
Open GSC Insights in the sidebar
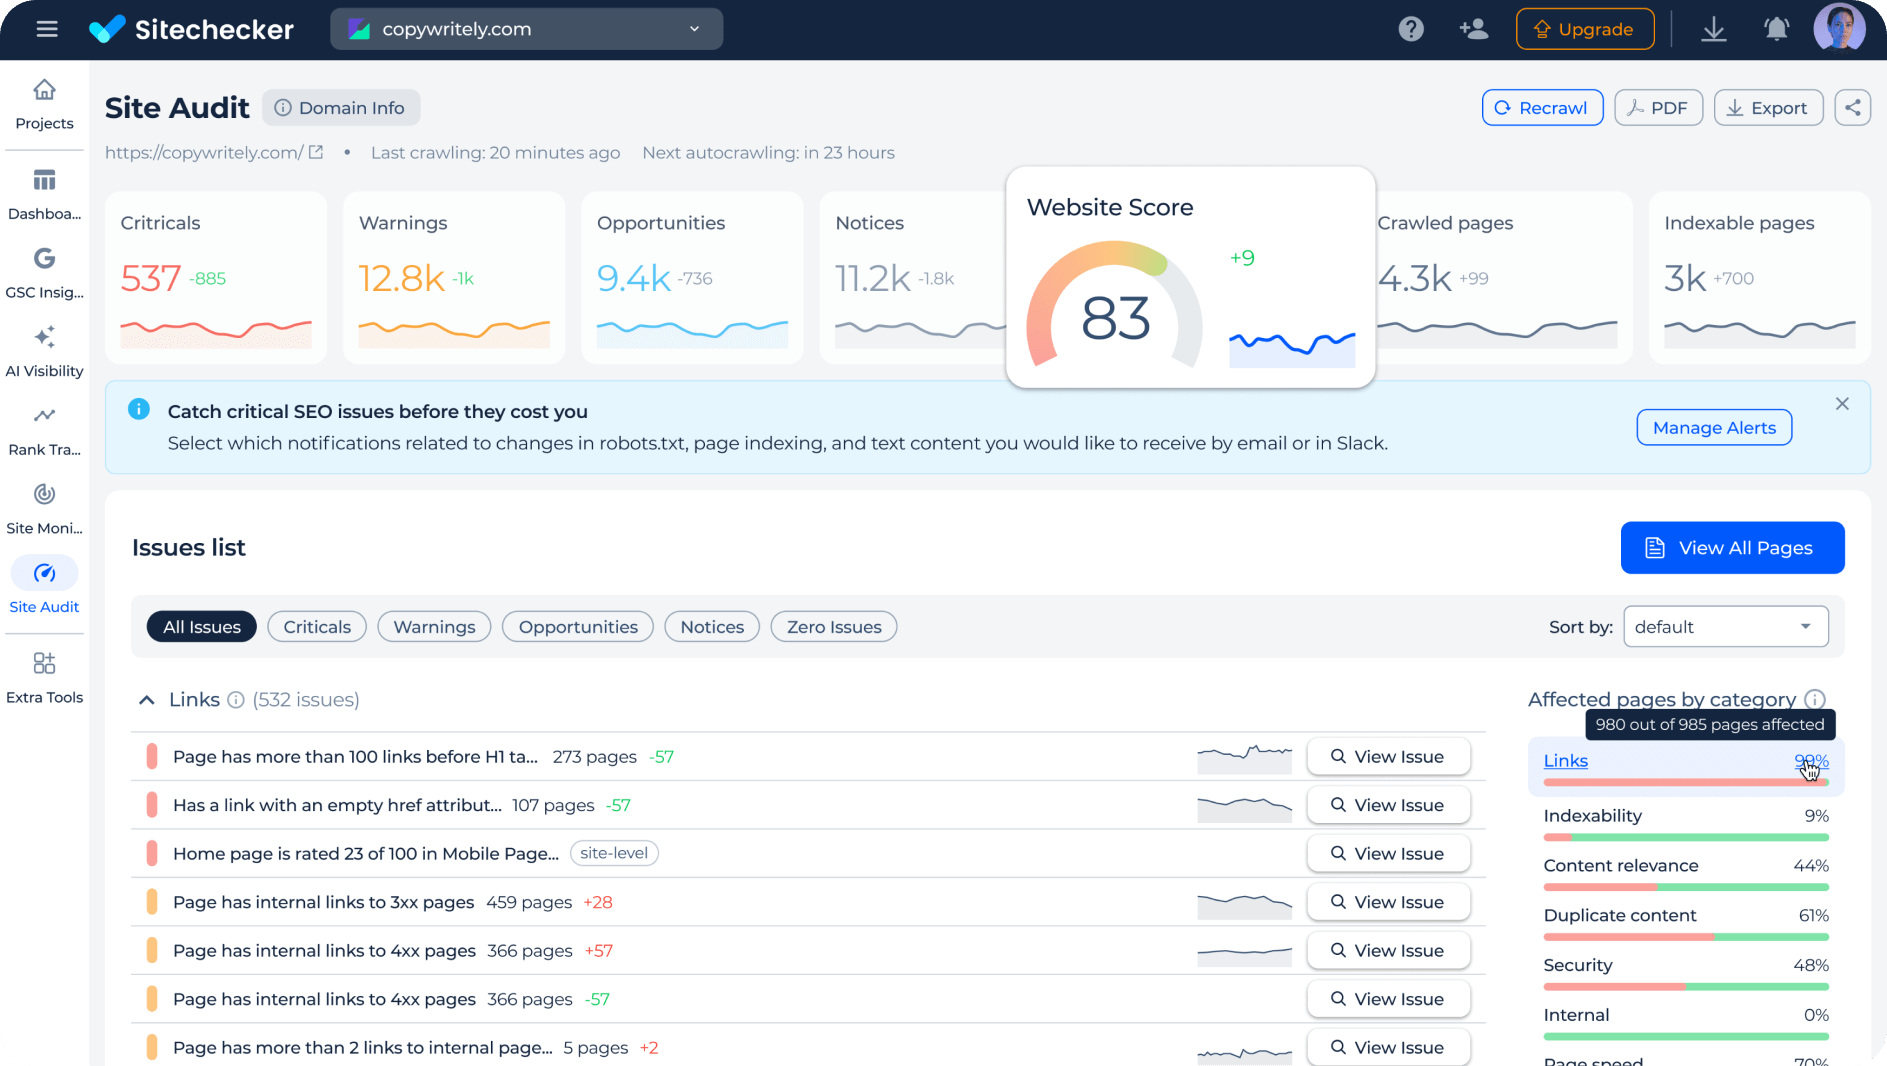(x=44, y=273)
